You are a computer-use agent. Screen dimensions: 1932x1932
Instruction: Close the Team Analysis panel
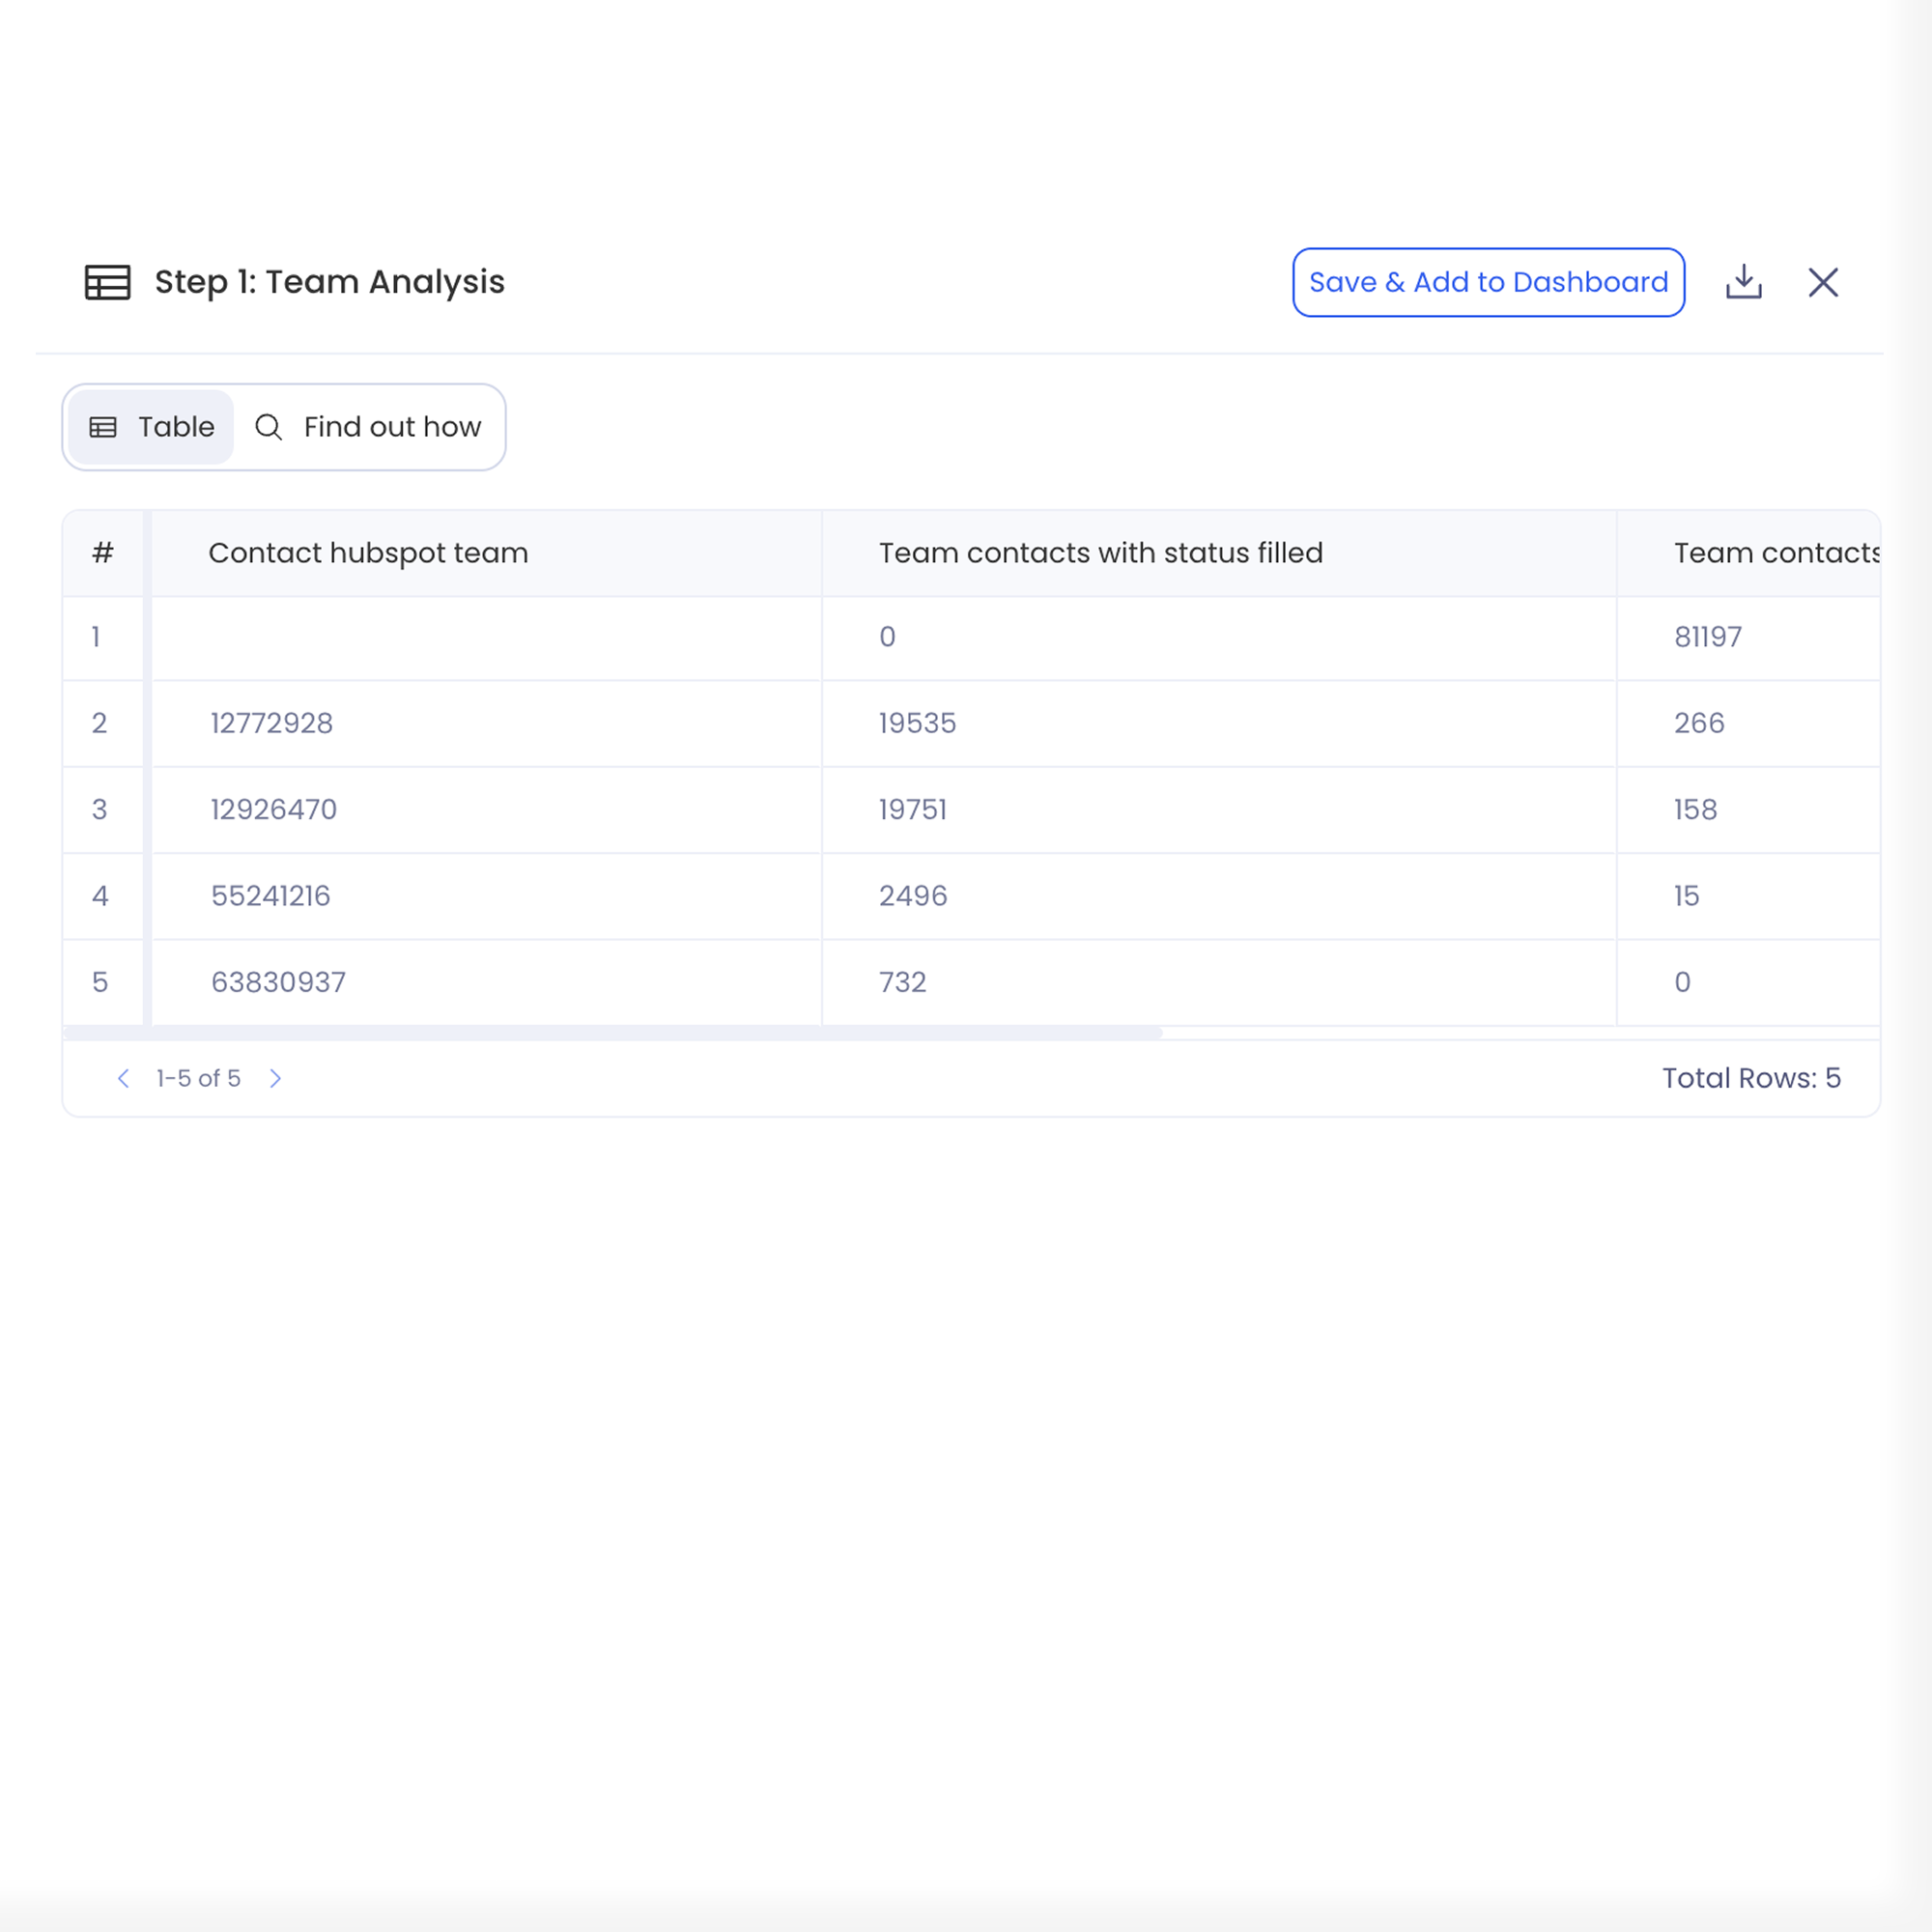pyautogui.click(x=1822, y=282)
